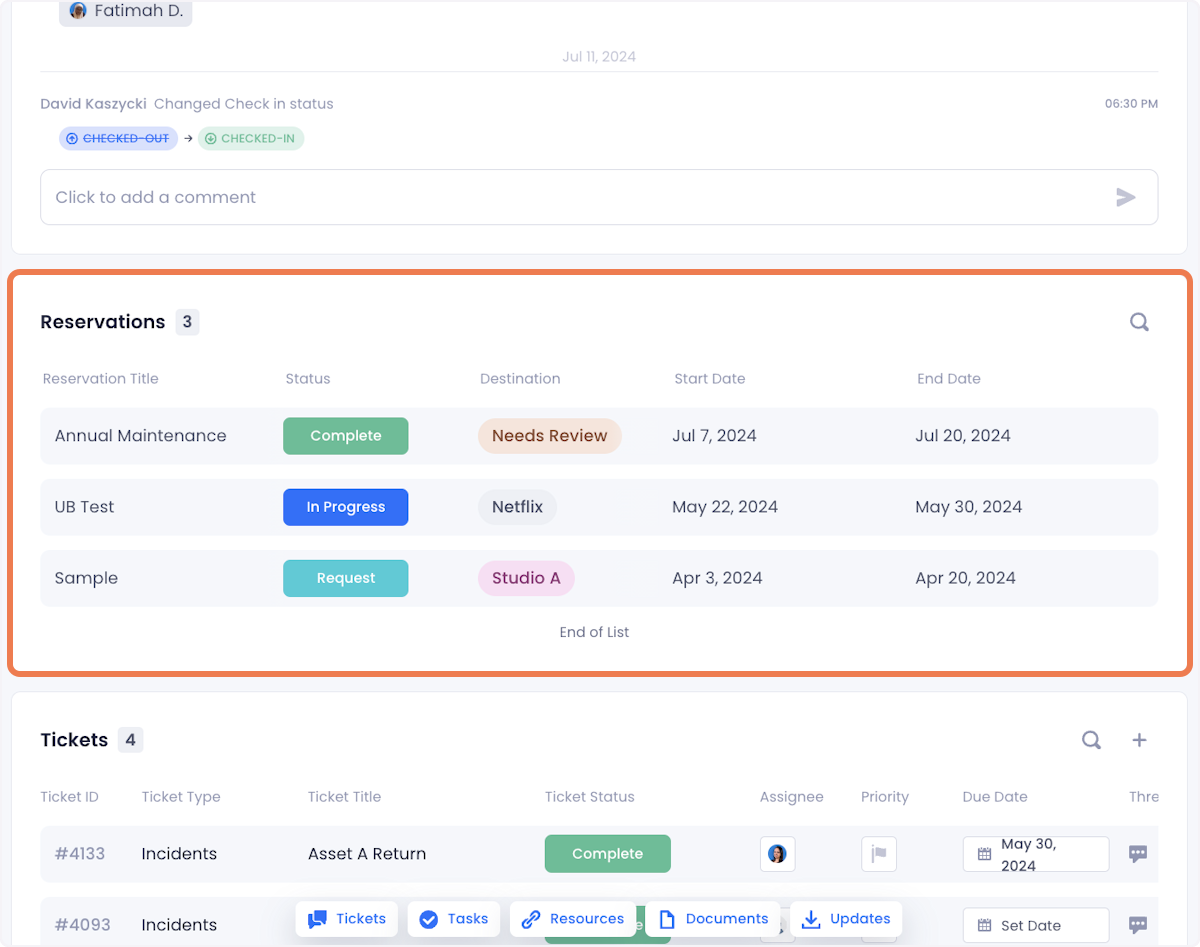Open the UB Test reservation
1200x947 pixels.
(599, 507)
